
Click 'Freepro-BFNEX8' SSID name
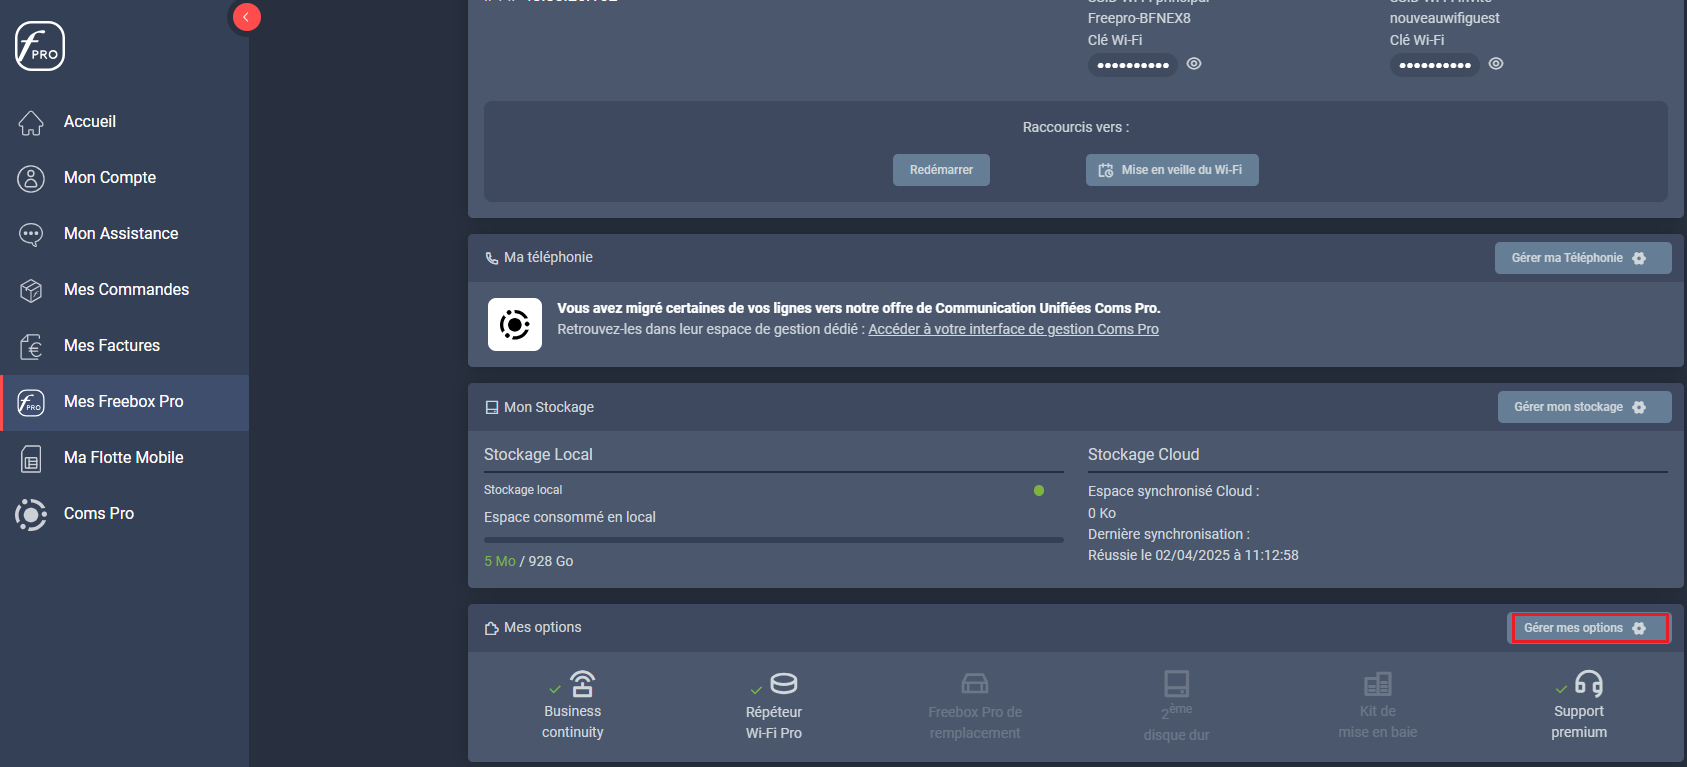coord(1139,18)
